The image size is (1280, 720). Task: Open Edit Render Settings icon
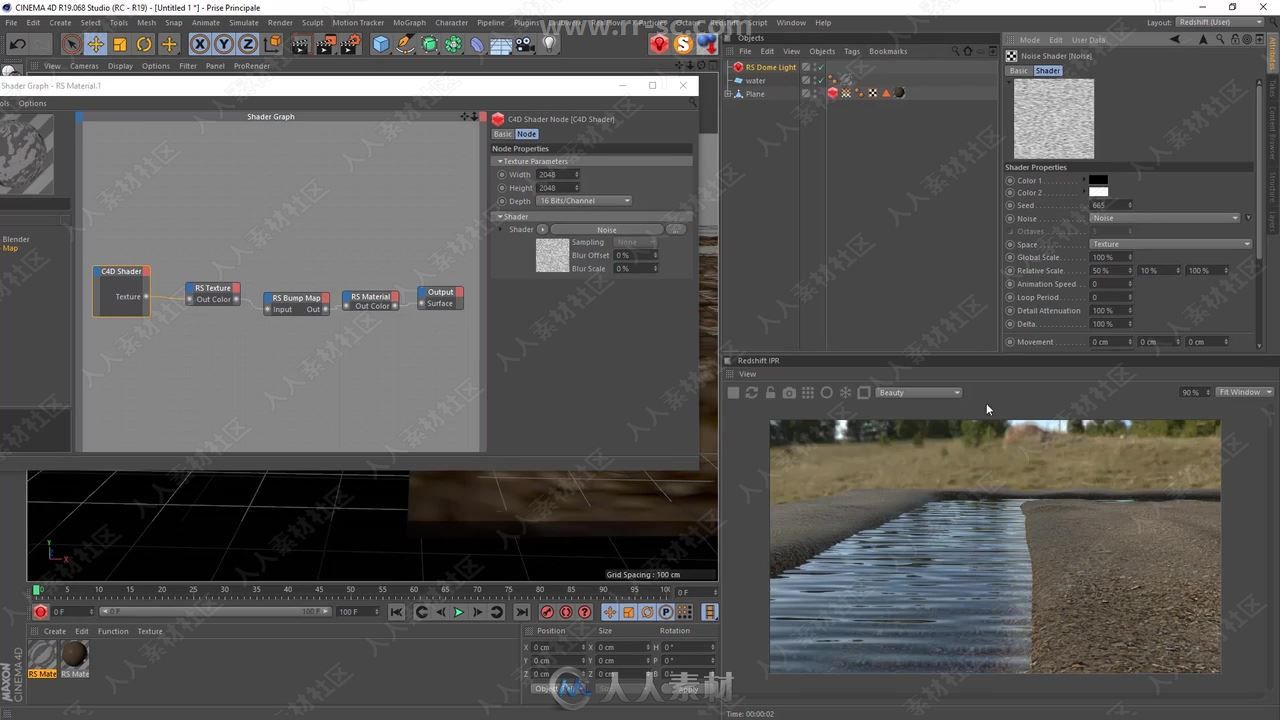pyautogui.click(x=350, y=44)
